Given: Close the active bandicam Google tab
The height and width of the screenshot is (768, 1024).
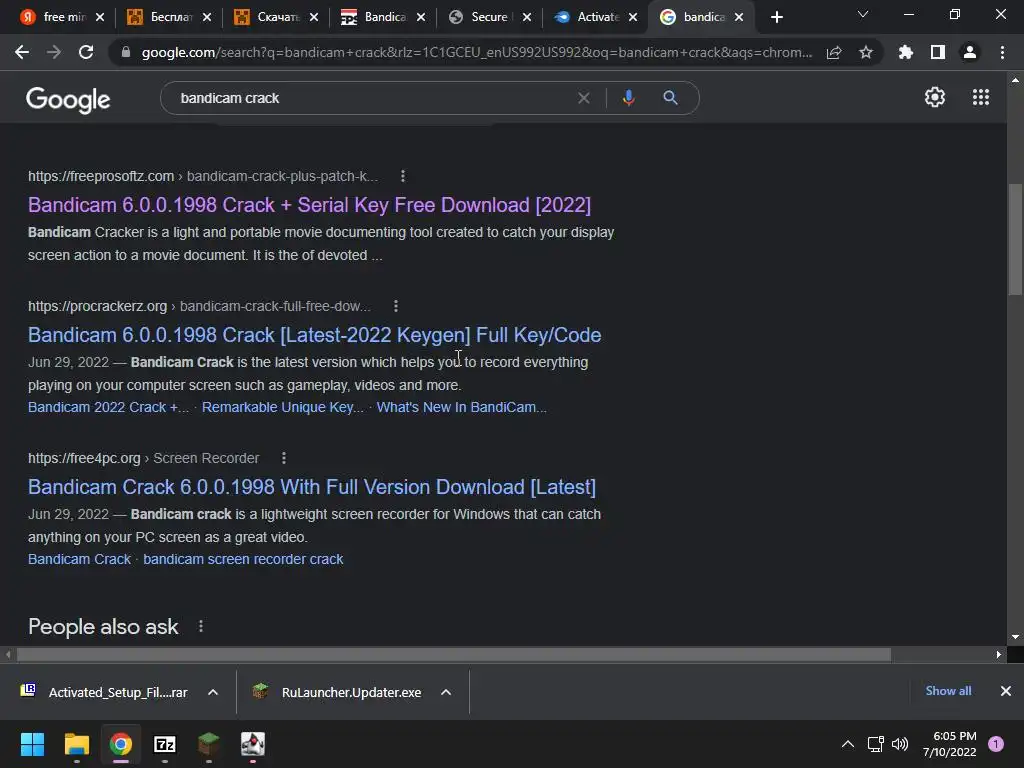Looking at the screenshot, I should [739, 17].
